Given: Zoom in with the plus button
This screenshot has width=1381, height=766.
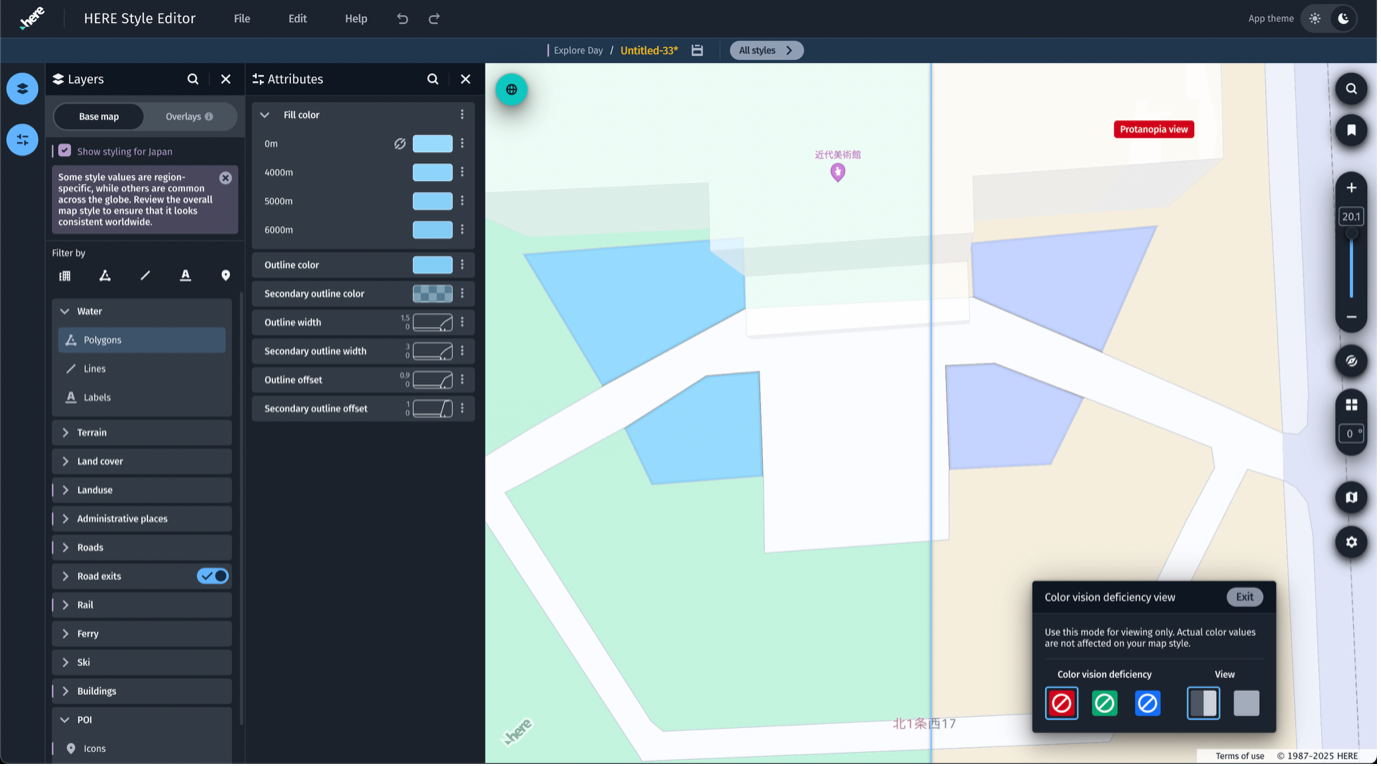Looking at the screenshot, I should [1352, 188].
